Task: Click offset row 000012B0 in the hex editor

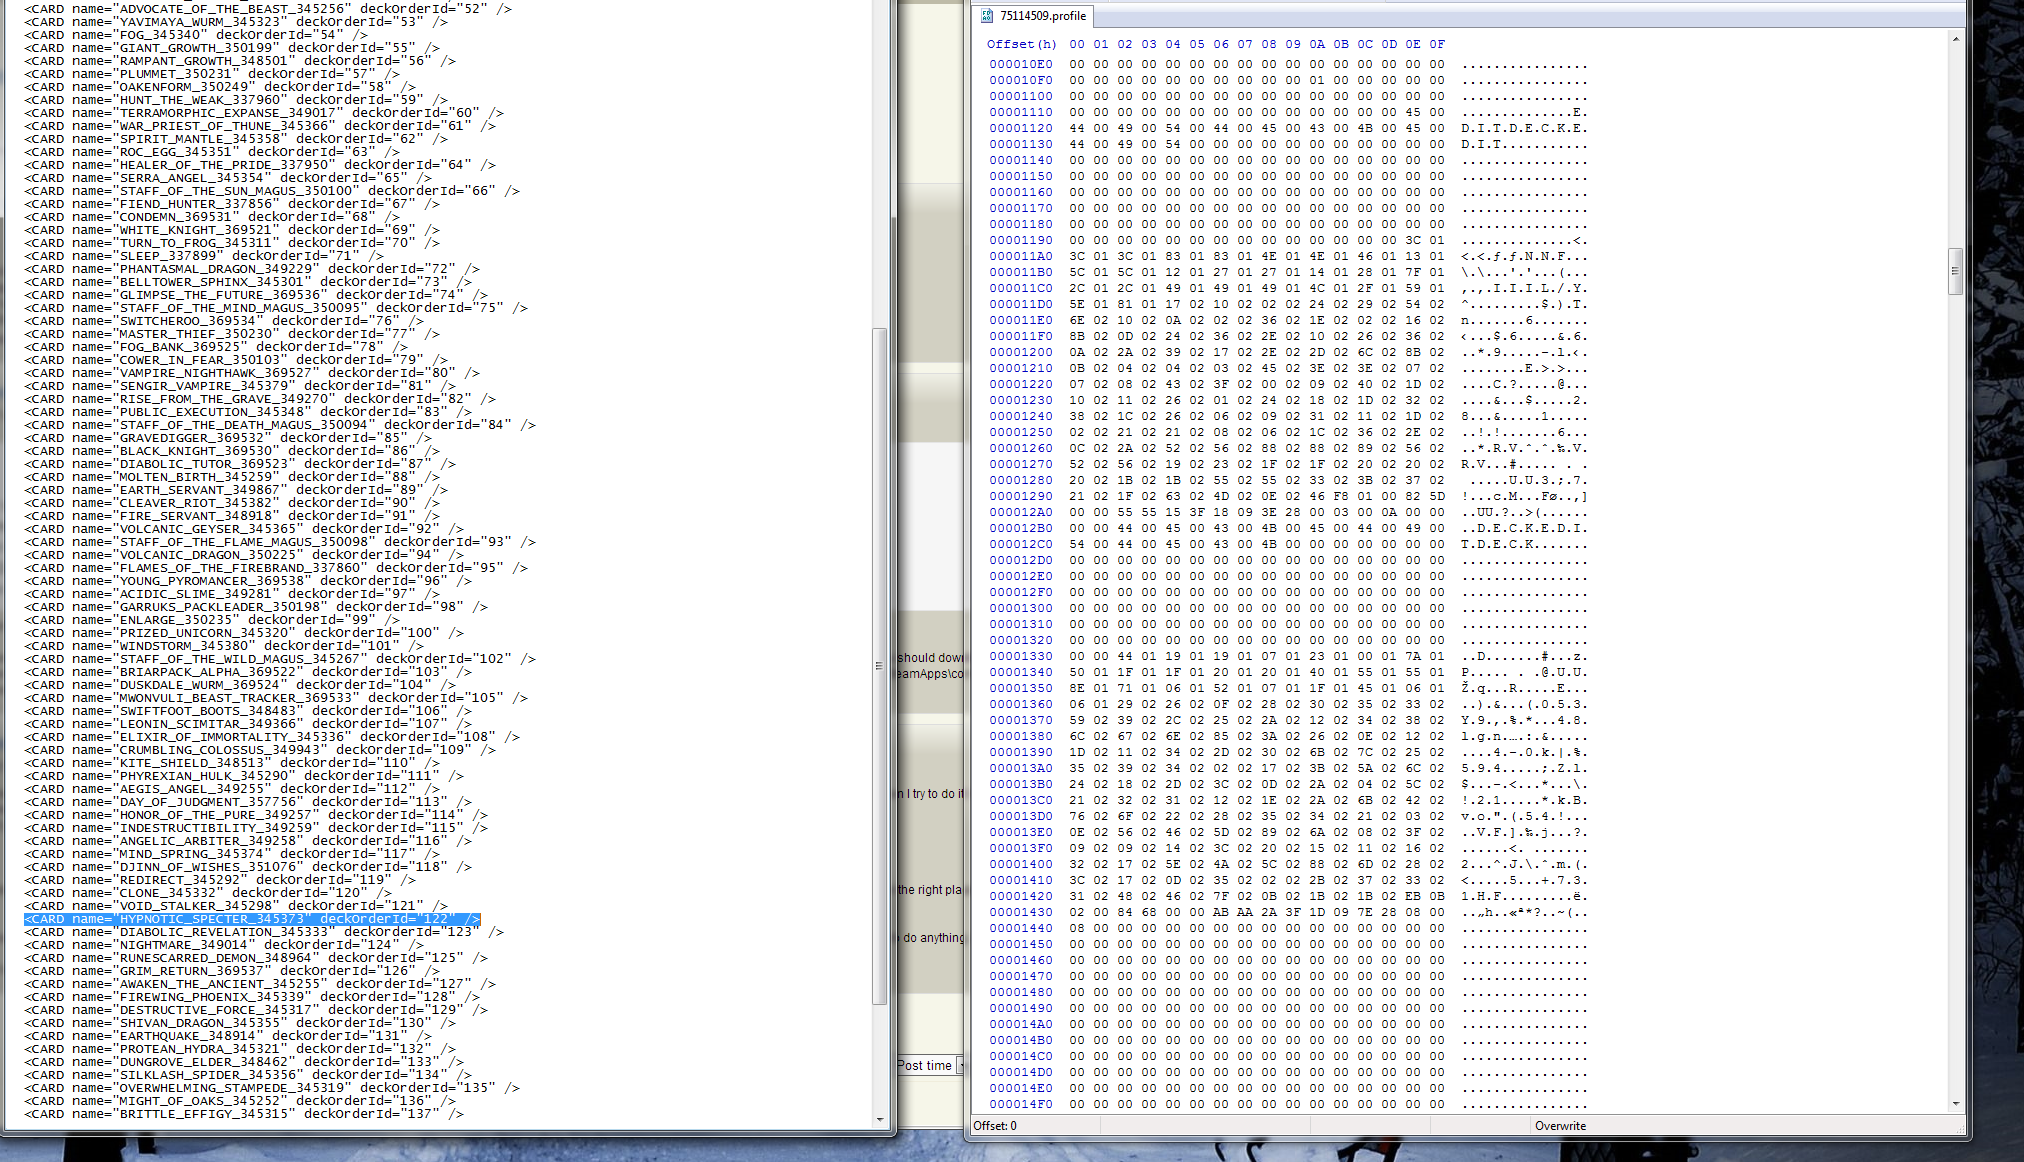Action: click(1020, 528)
